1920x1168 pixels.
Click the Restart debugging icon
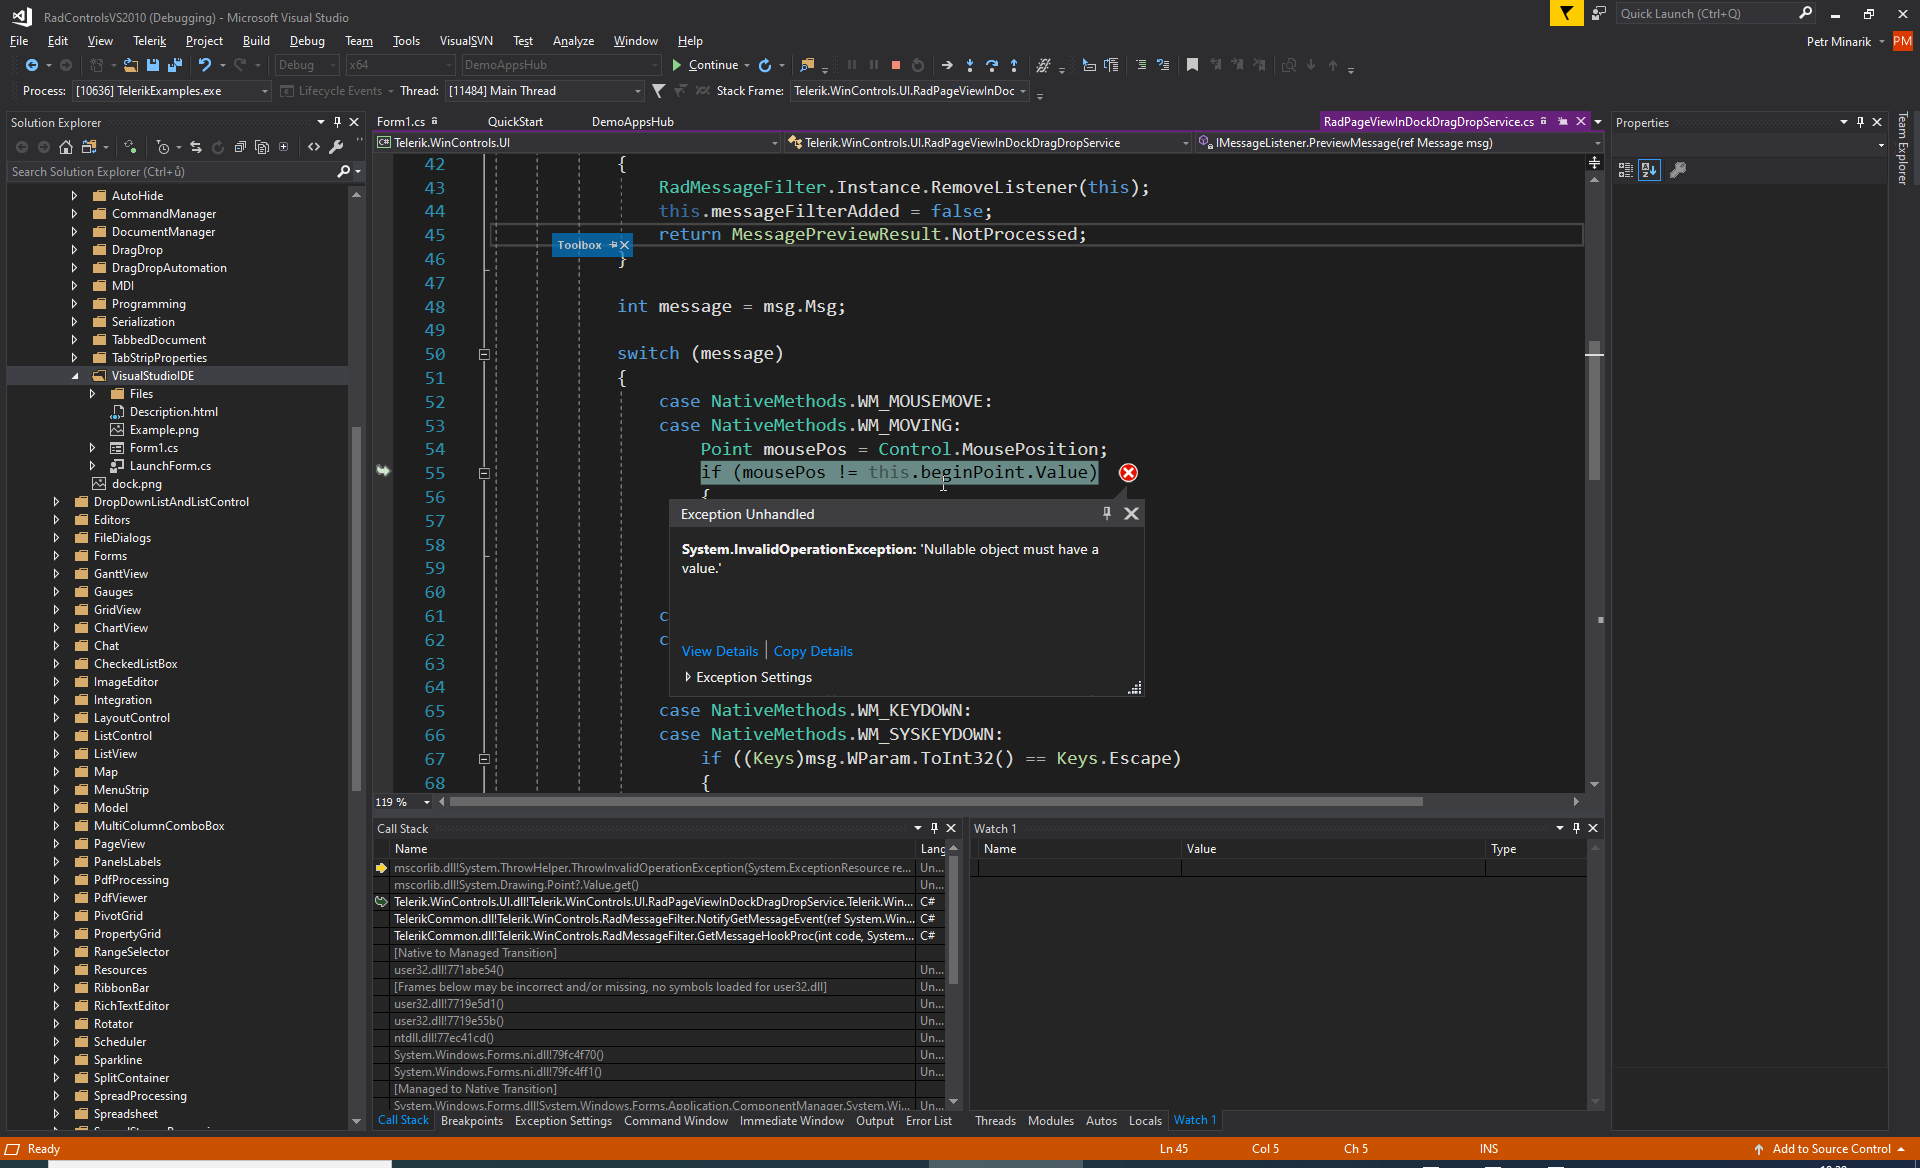coord(918,65)
